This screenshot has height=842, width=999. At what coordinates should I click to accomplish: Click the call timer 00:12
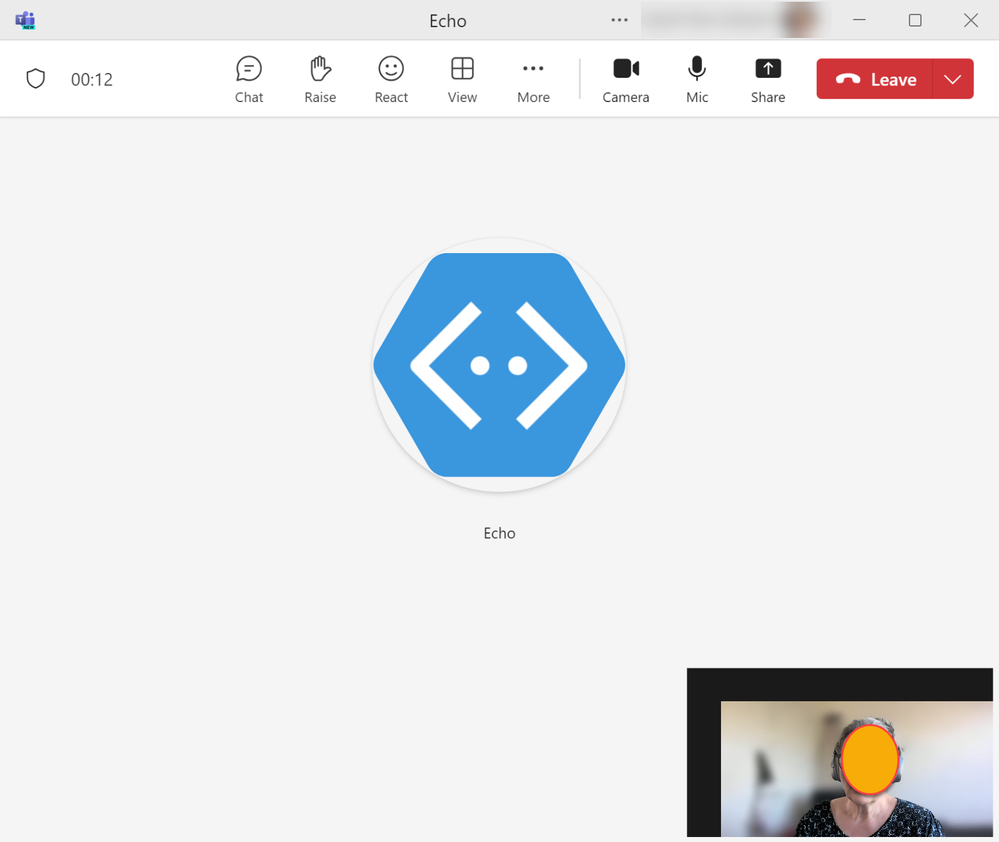(92, 80)
